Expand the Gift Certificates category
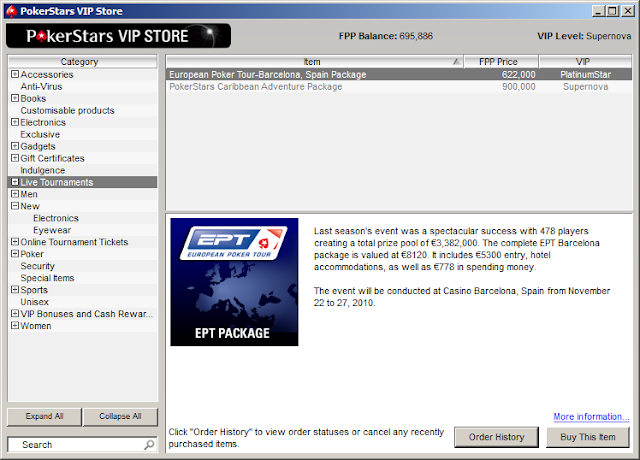The height and width of the screenshot is (460, 640). point(15,158)
